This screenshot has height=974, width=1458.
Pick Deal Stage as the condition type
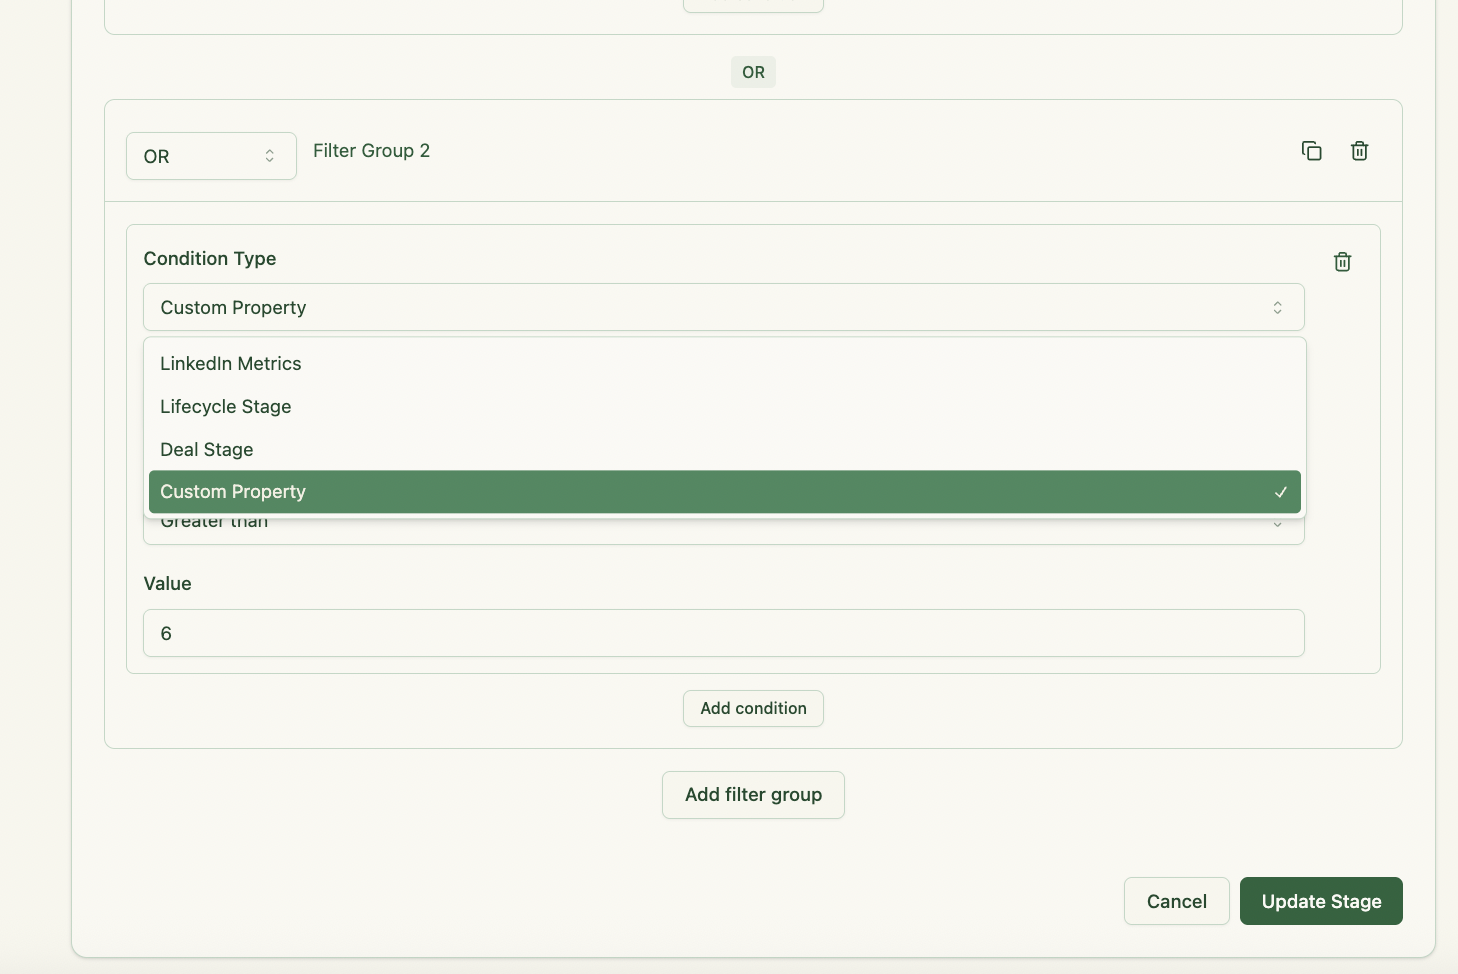(x=207, y=450)
